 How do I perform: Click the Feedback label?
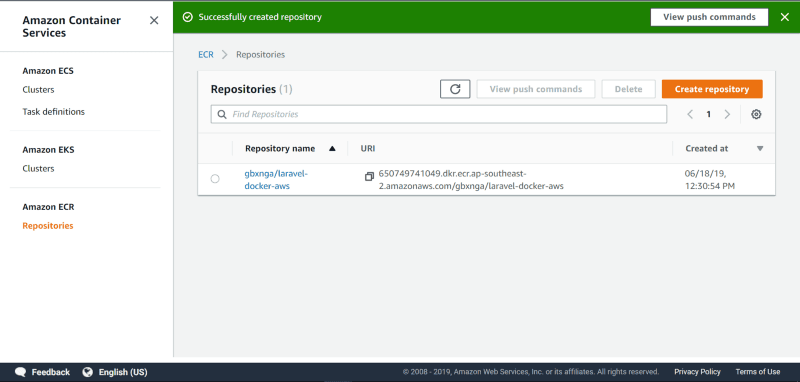point(51,372)
